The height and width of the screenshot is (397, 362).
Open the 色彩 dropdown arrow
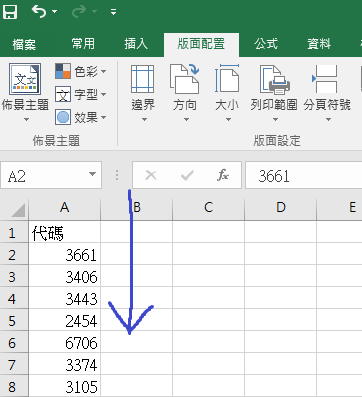(103, 71)
